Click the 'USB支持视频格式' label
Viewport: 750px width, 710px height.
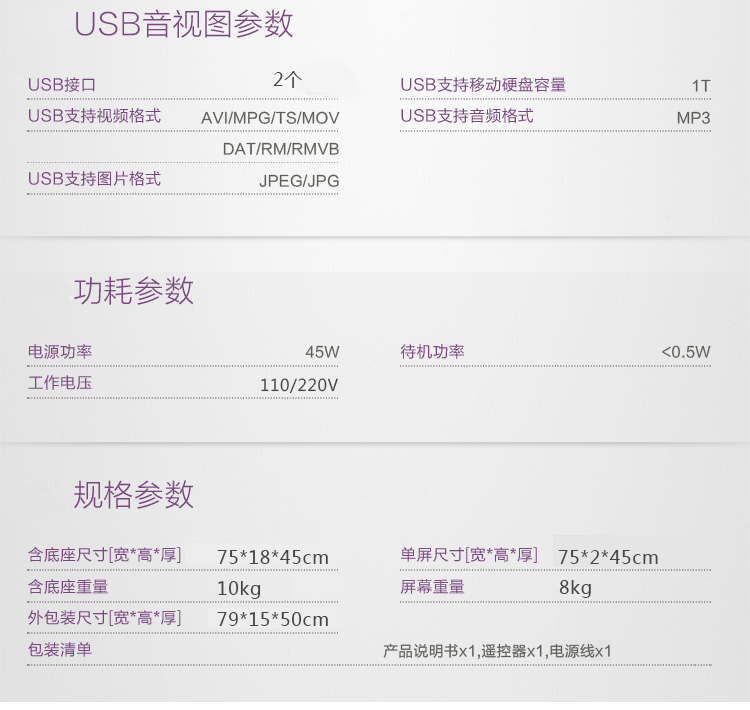tap(94, 116)
